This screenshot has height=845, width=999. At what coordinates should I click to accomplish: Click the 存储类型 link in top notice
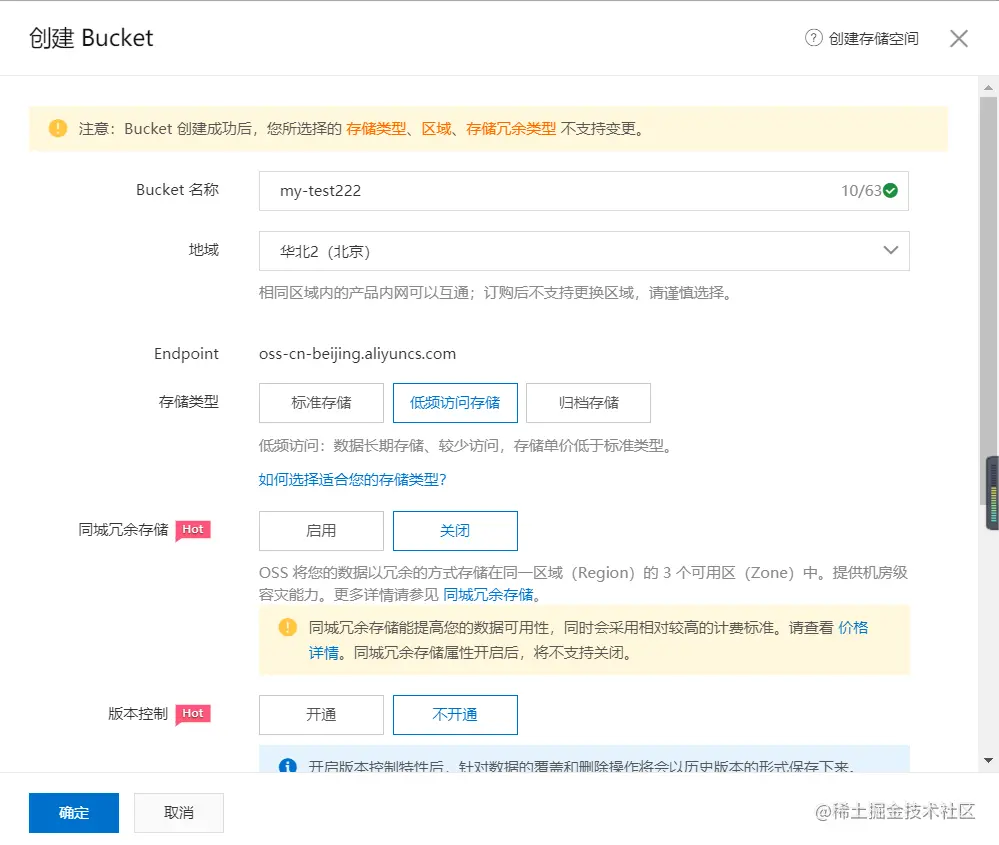click(376, 129)
